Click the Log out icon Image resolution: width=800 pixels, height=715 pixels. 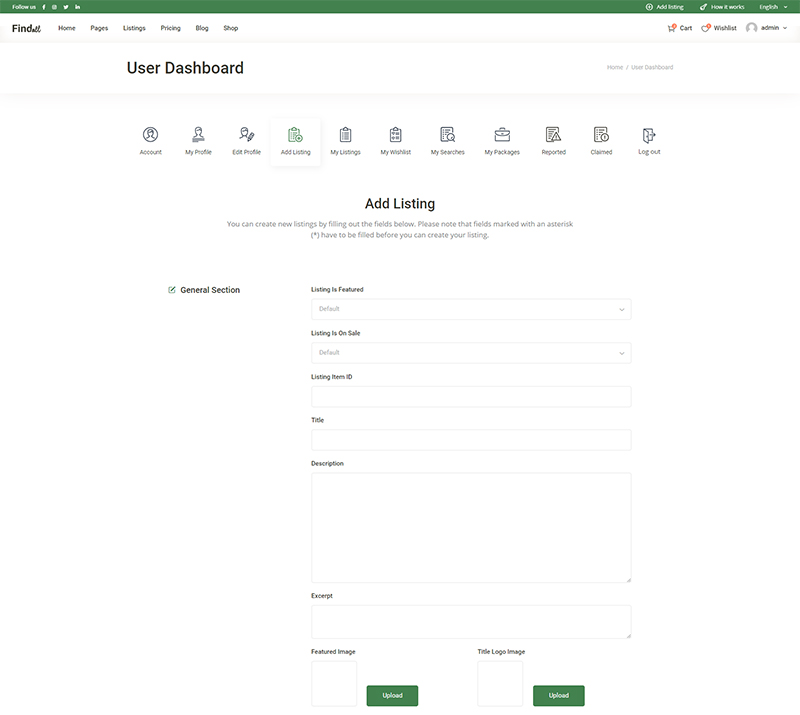click(x=649, y=135)
